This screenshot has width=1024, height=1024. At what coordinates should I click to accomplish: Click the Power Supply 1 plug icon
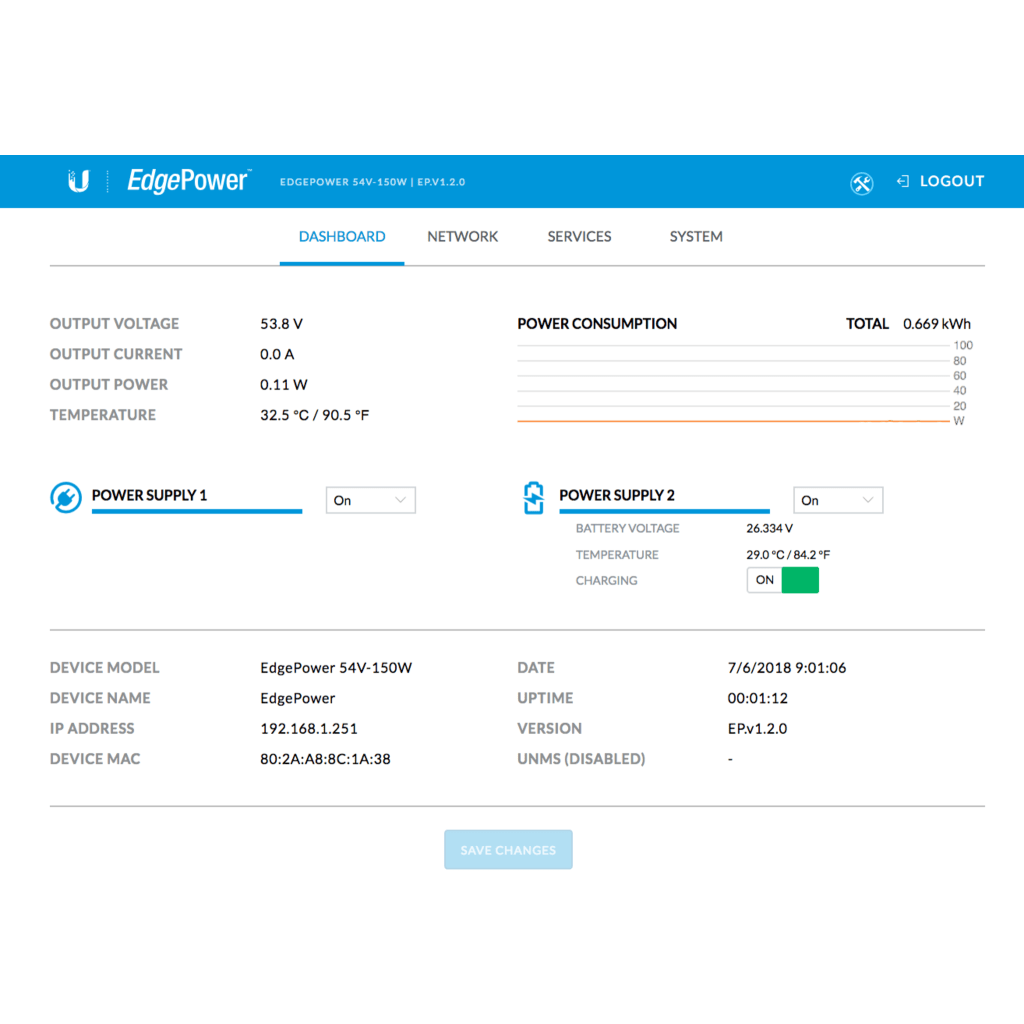pyautogui.click(x=66, y=498)
